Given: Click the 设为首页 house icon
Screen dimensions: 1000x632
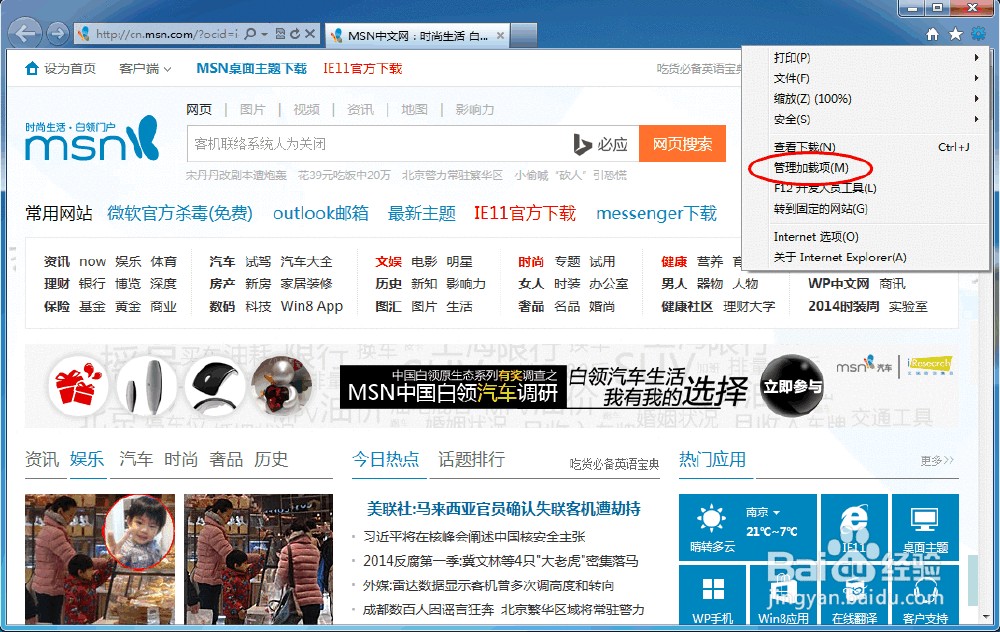Looking at the screenshot, I should click(x=32, y=68).
